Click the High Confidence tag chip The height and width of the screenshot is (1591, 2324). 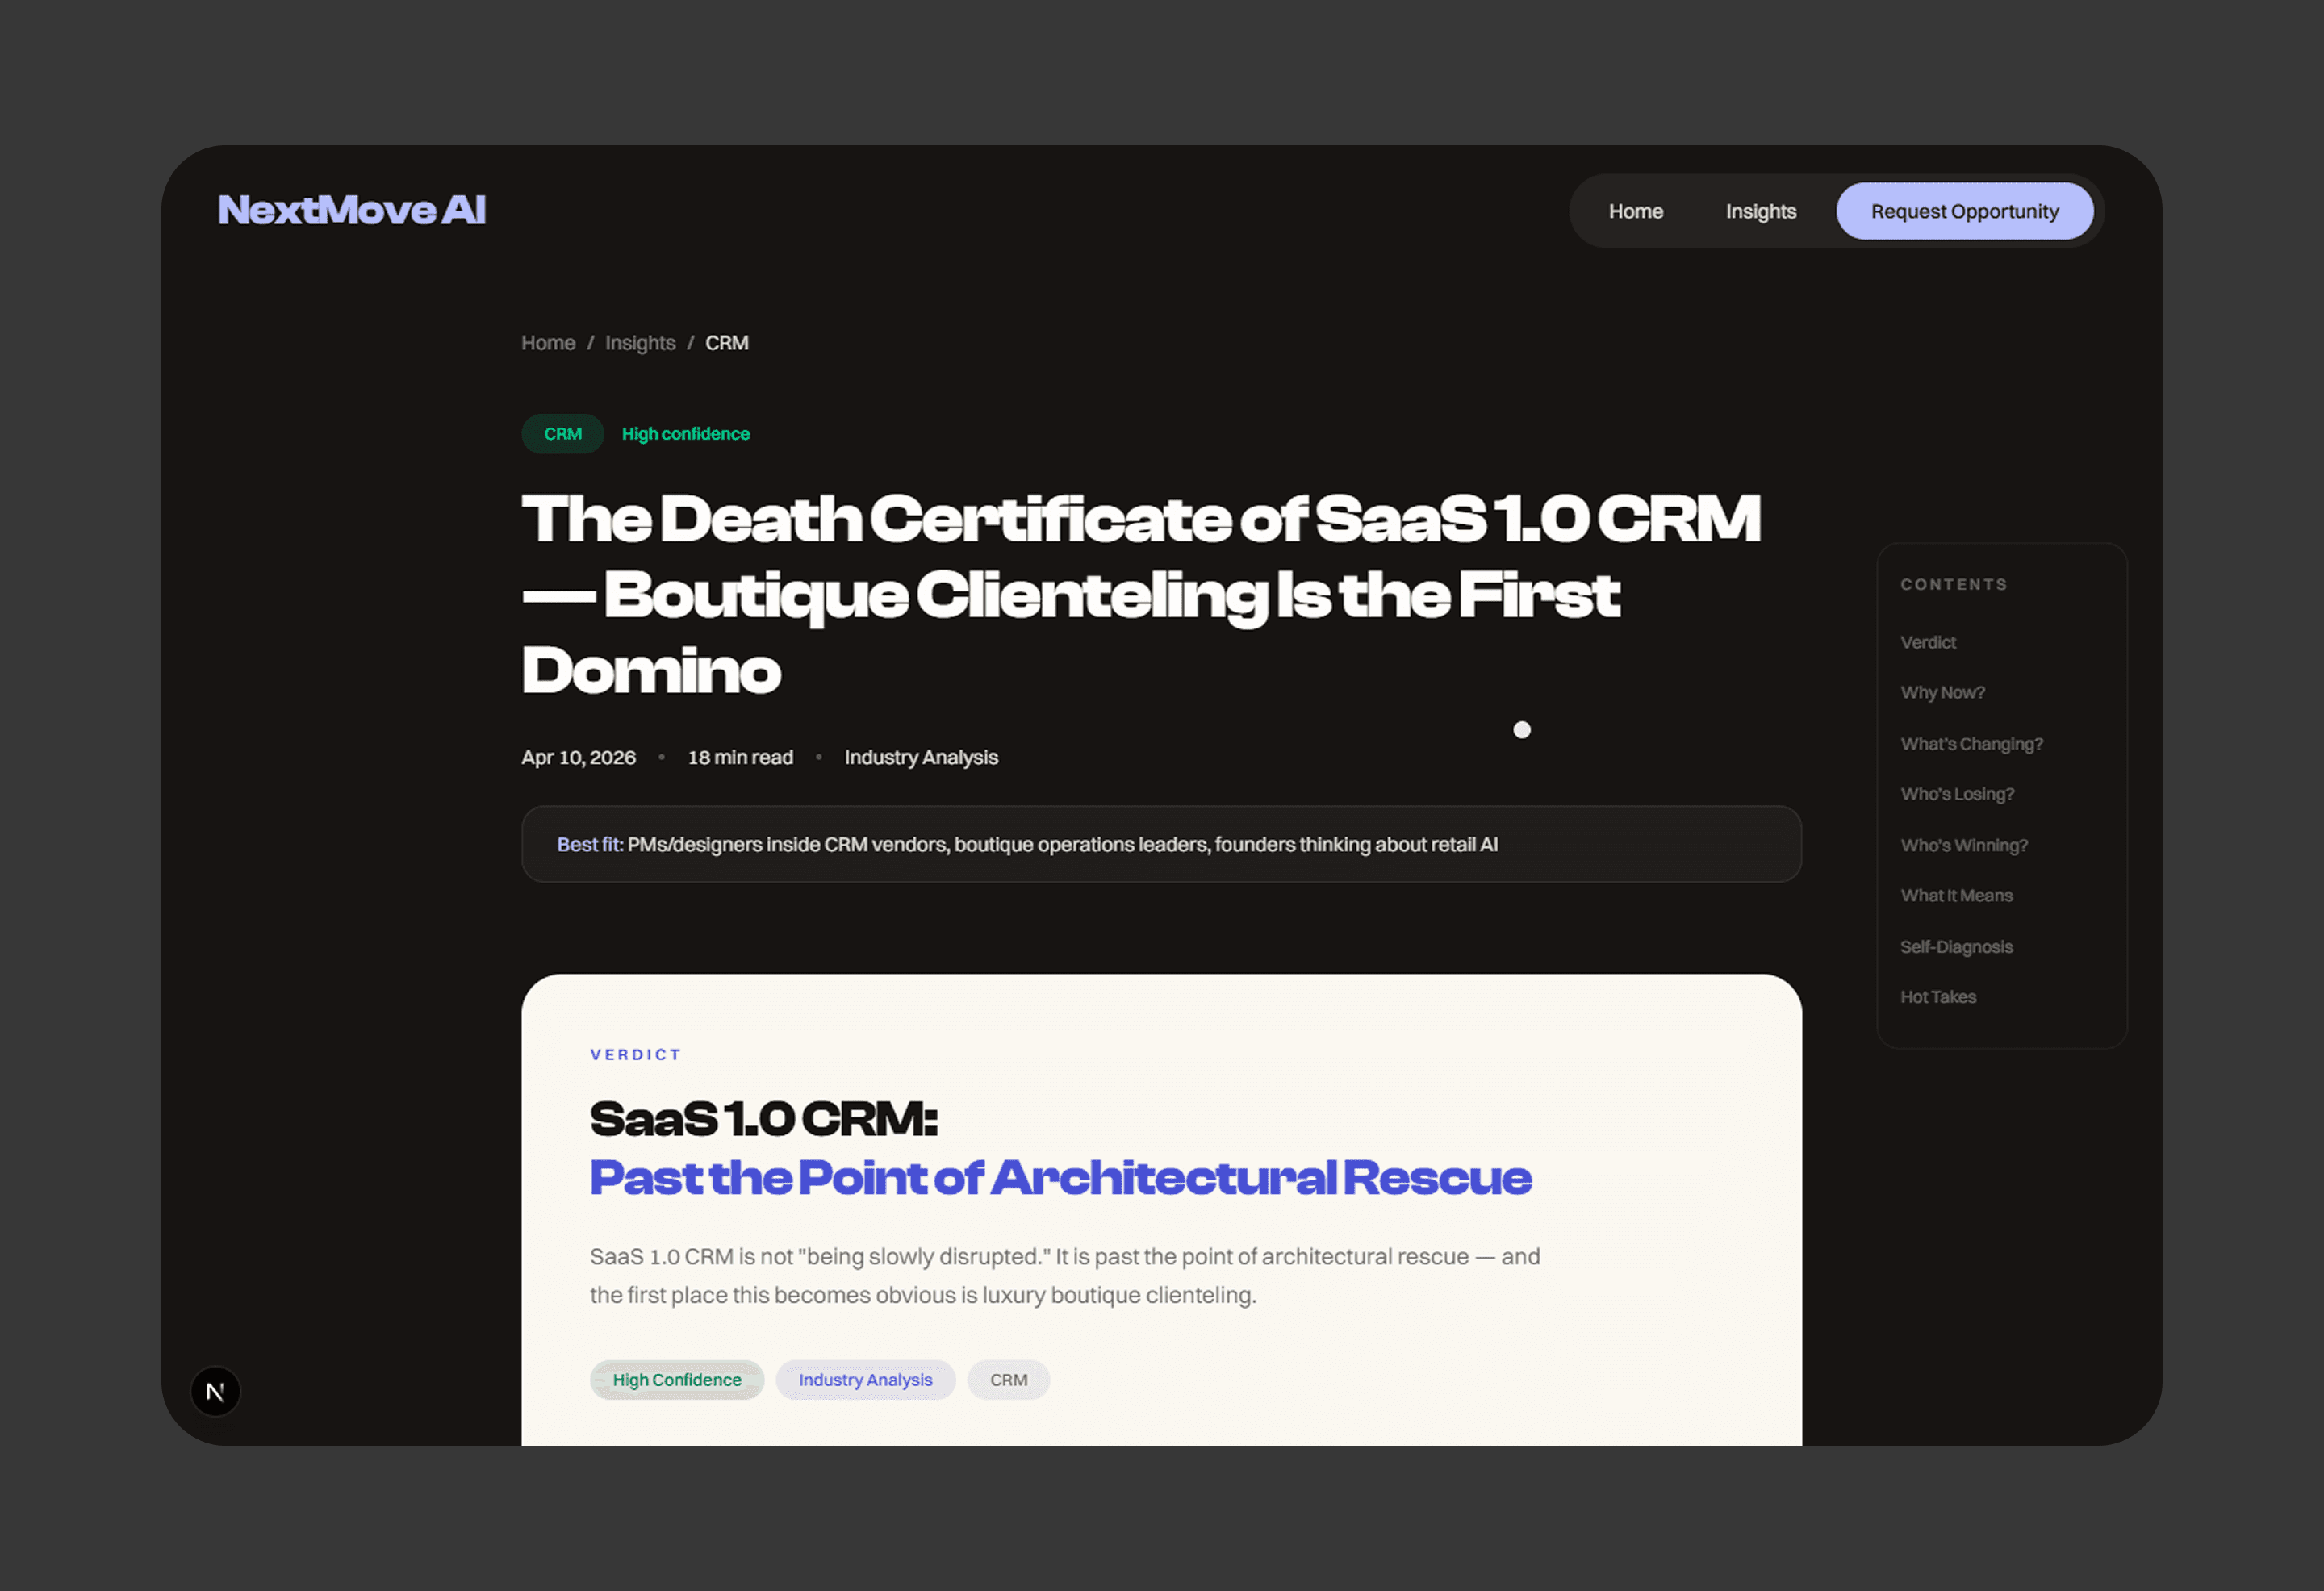click(677, 1380)
